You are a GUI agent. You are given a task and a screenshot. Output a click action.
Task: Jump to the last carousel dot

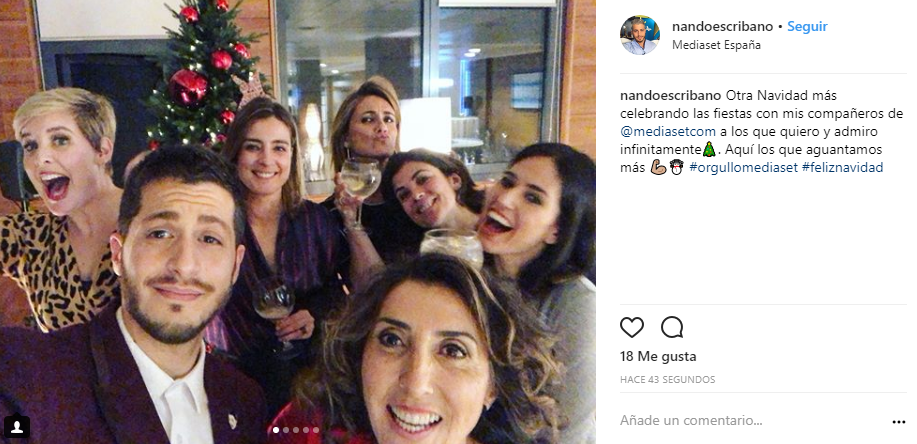[316, 430]
